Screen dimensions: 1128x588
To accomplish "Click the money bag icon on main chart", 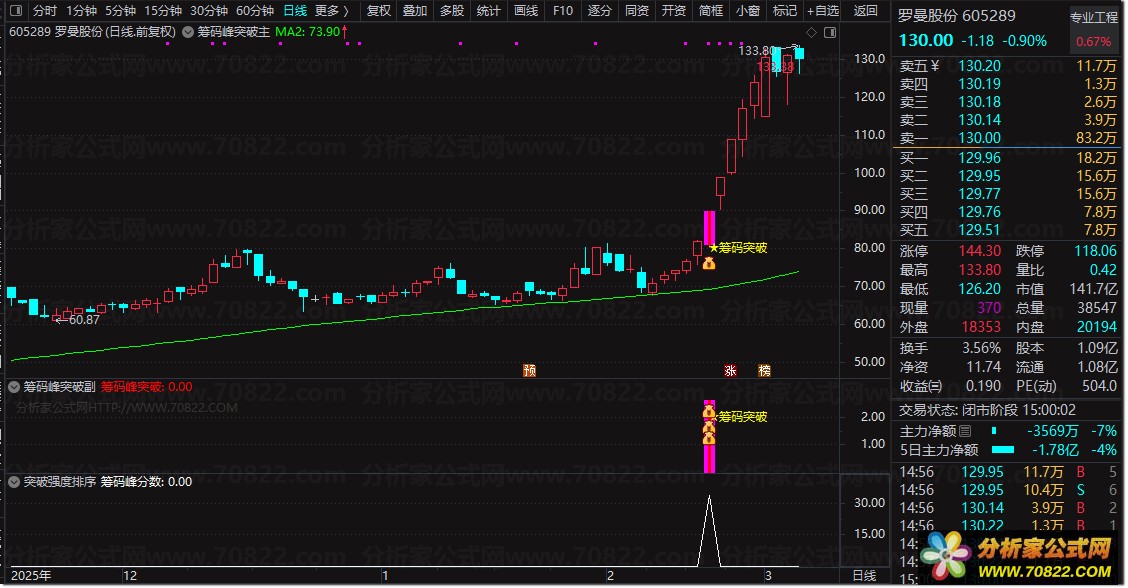I will [709, 263].
